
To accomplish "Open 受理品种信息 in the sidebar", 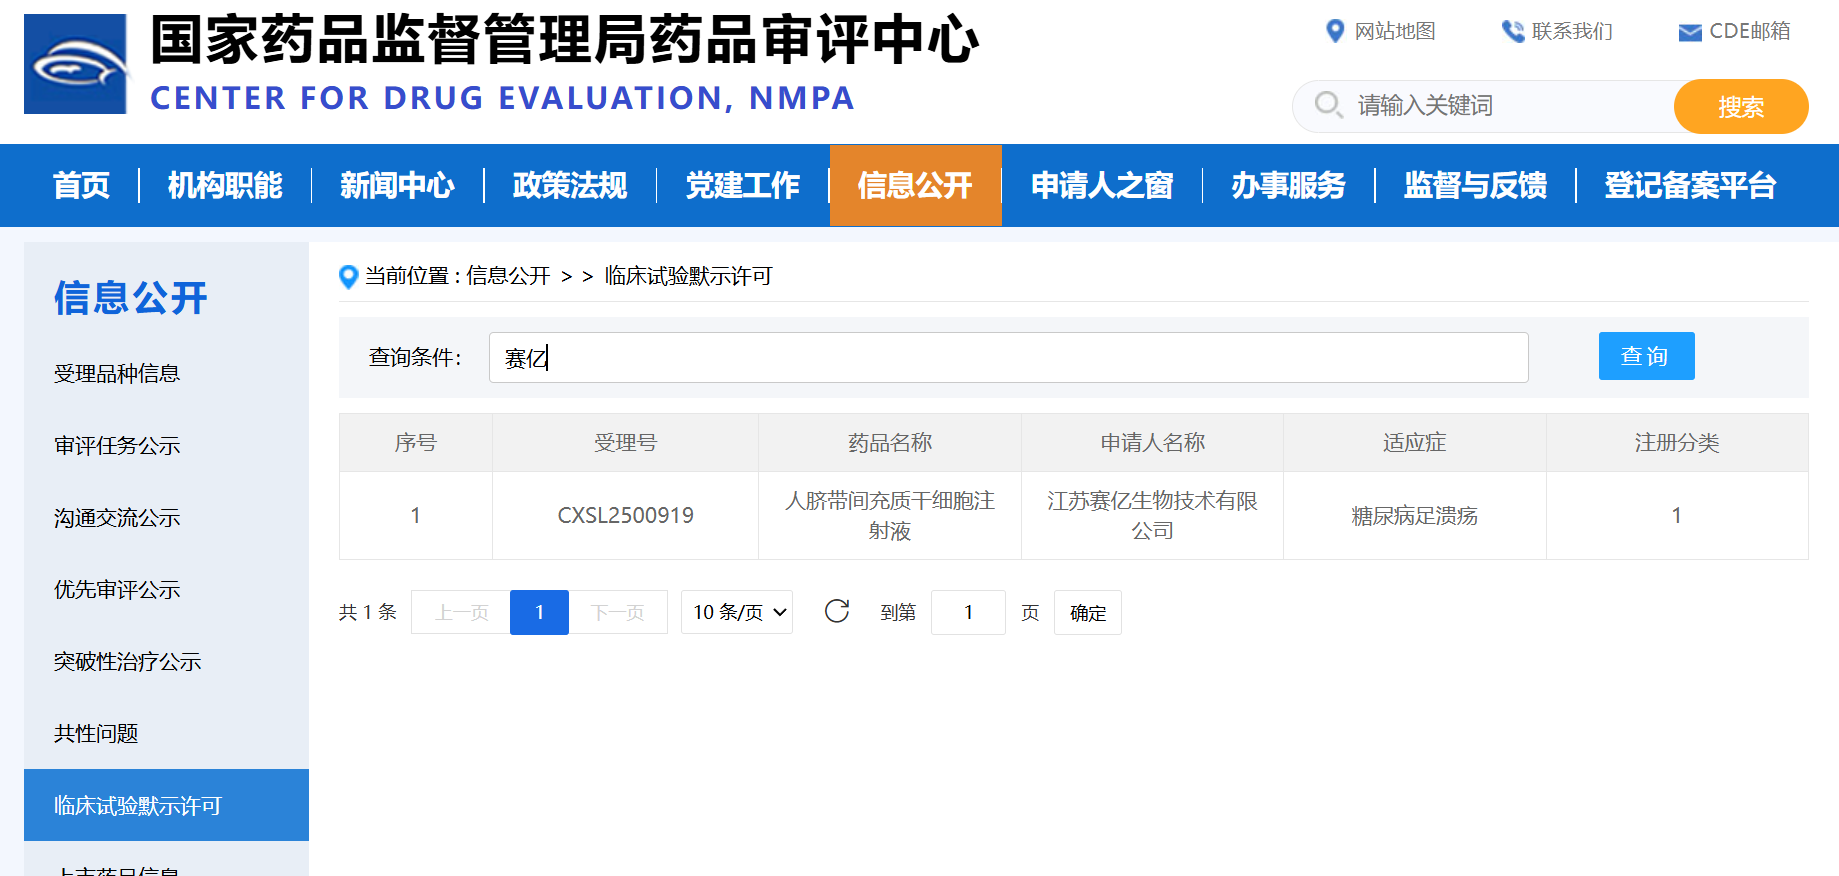I will [x=117, y=374].
